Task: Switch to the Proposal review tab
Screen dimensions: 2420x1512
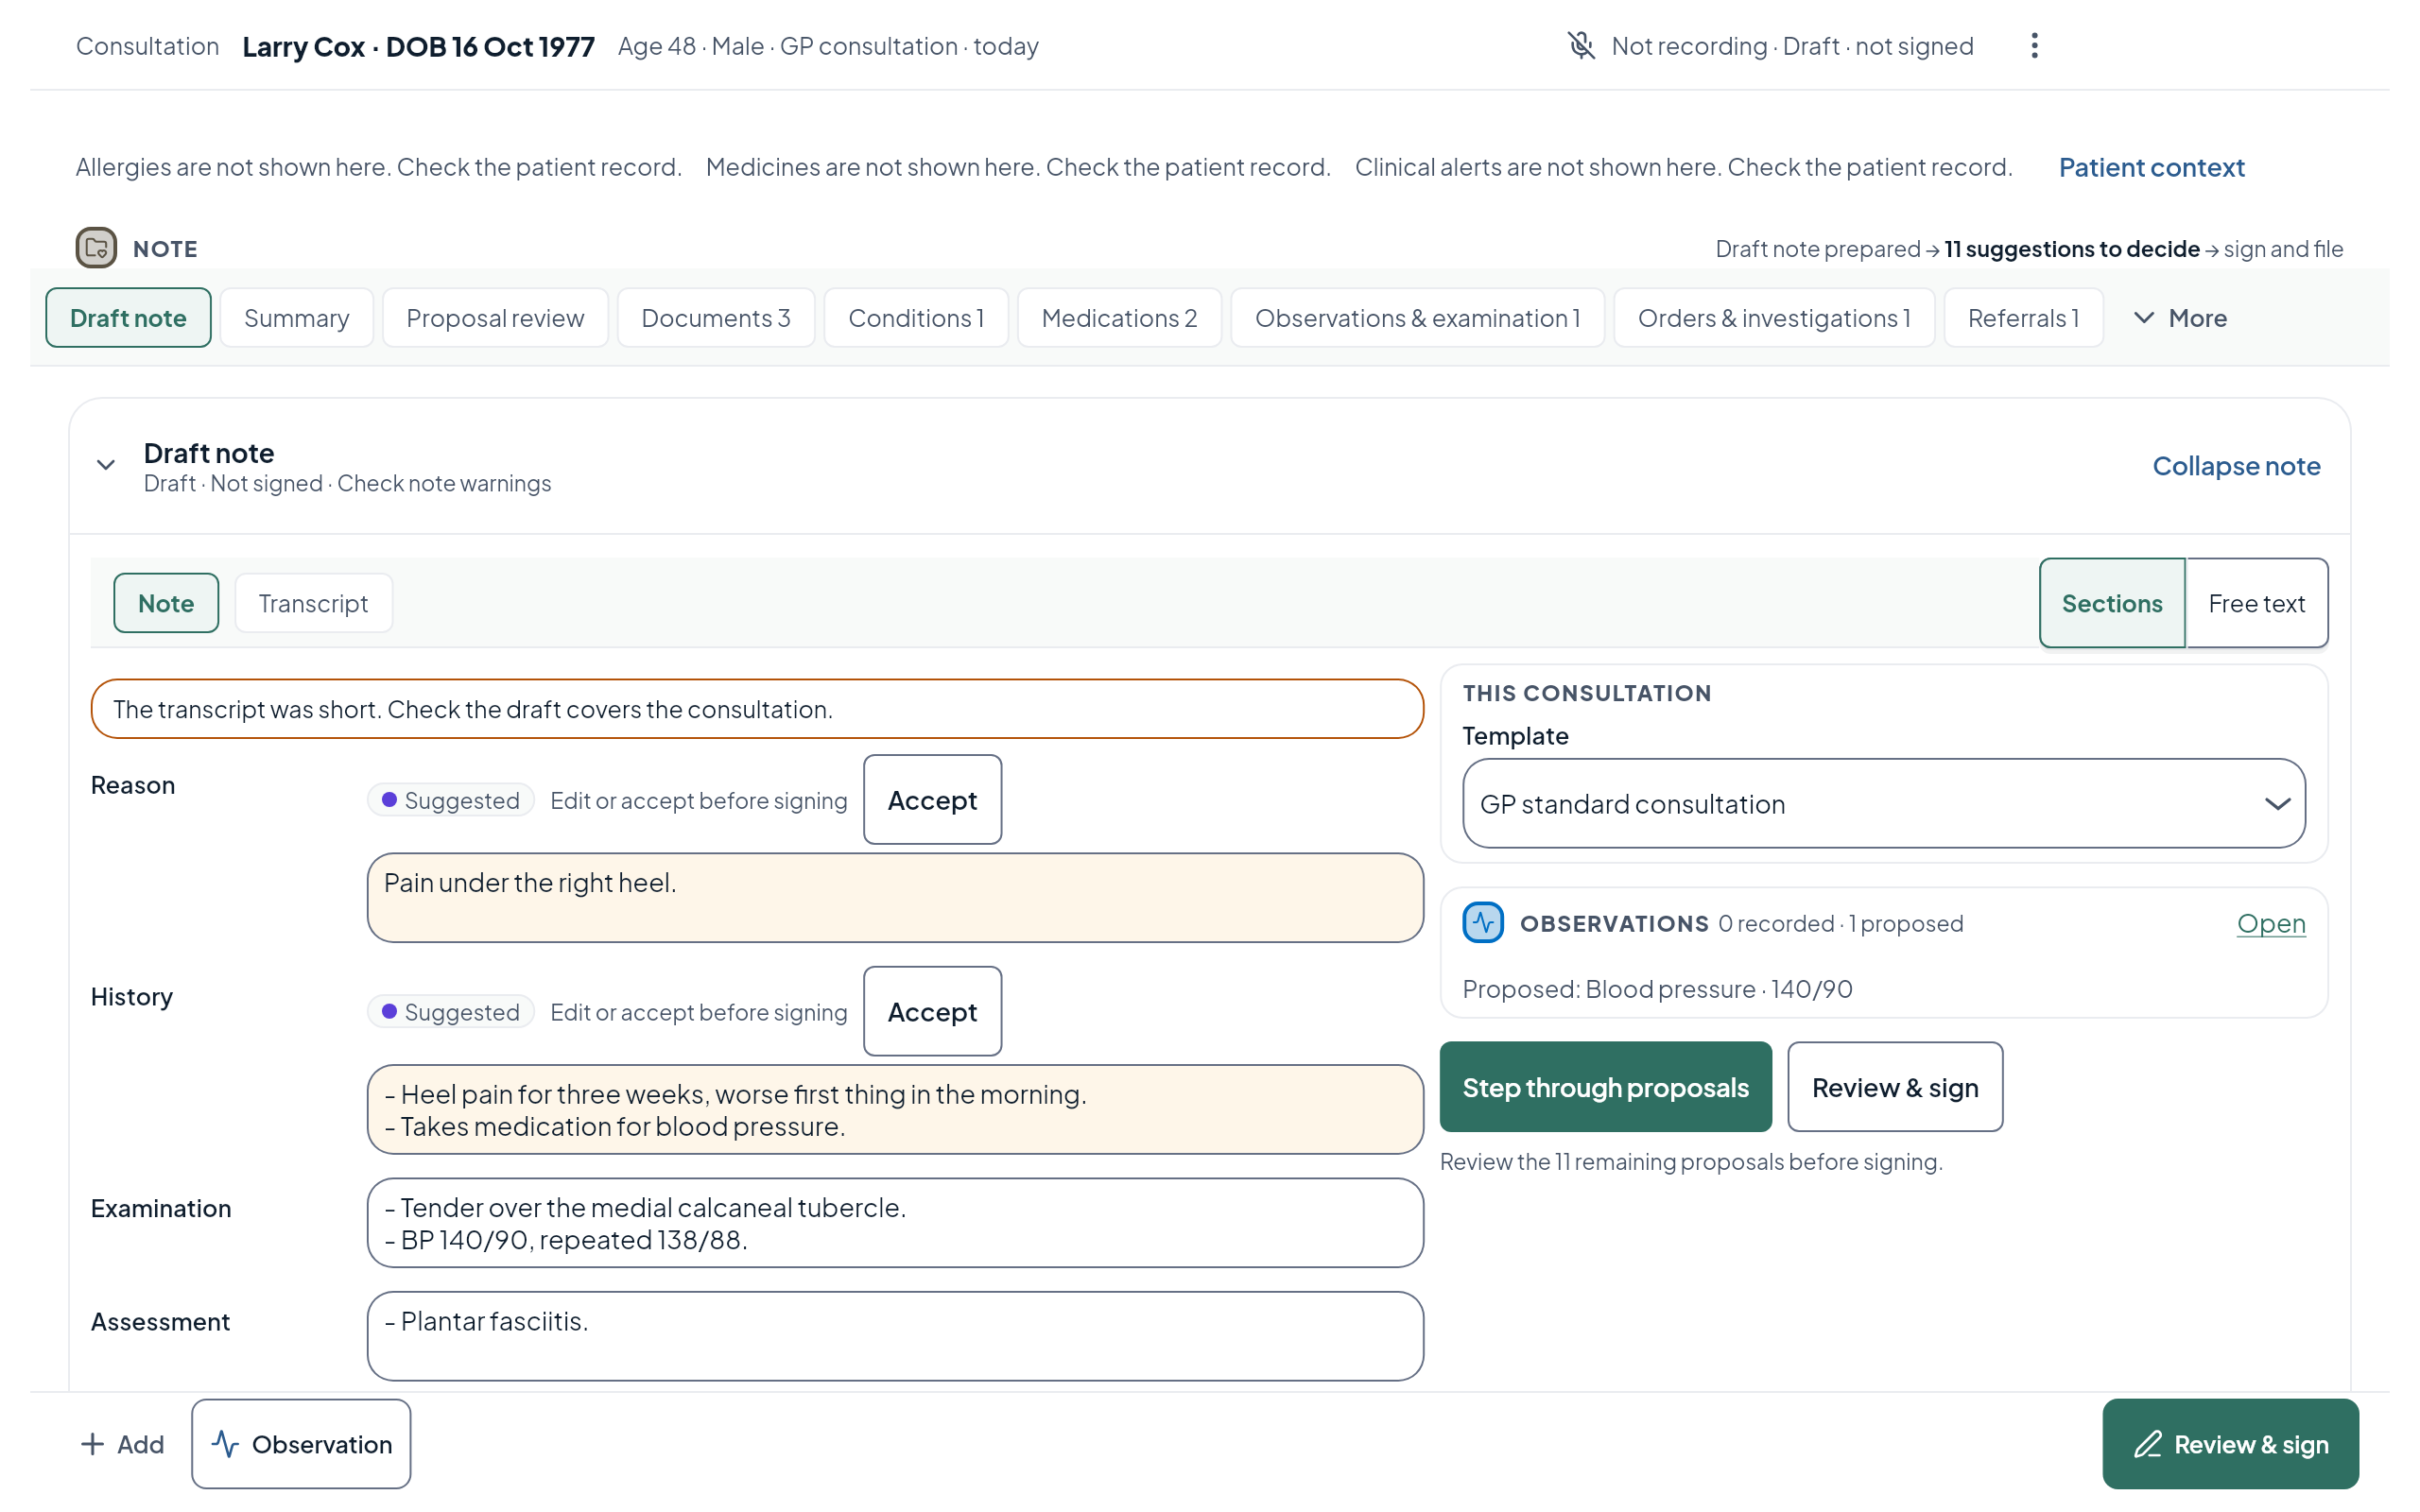Action: [x=495, y=318]
